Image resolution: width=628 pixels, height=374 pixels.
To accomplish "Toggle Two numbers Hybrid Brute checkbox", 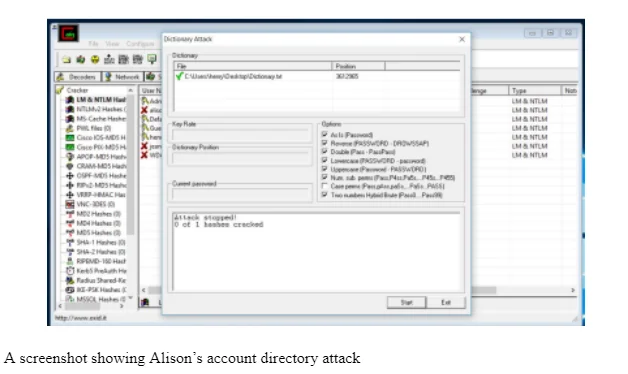I will point(324,195).
